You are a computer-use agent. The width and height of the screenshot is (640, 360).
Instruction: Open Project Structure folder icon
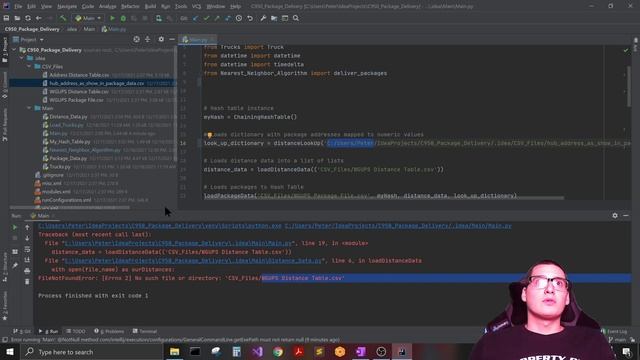point(274,18)
